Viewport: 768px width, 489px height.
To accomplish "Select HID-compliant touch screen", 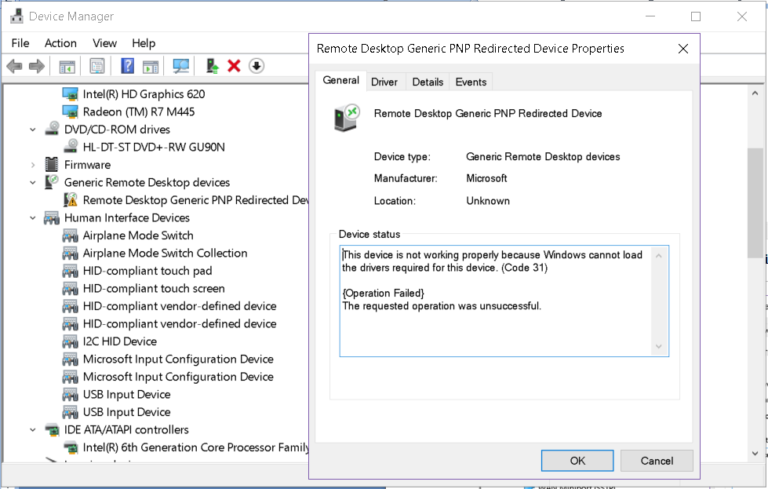I will [154, 289].
